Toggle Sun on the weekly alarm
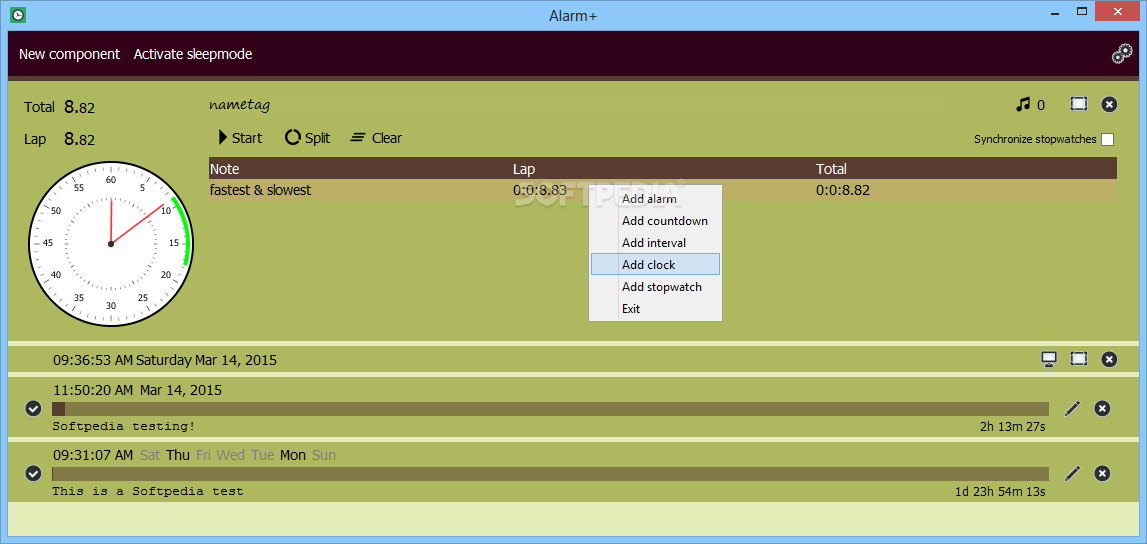Screen dimensions: 1147x544 pos(324,456)
